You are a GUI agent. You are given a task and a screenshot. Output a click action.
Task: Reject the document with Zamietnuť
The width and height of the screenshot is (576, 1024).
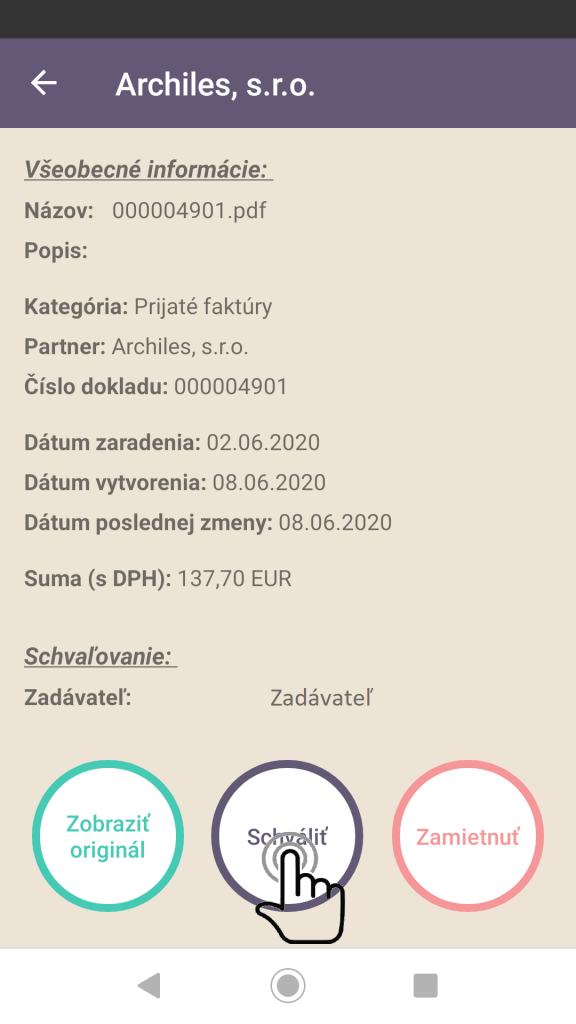468,836
